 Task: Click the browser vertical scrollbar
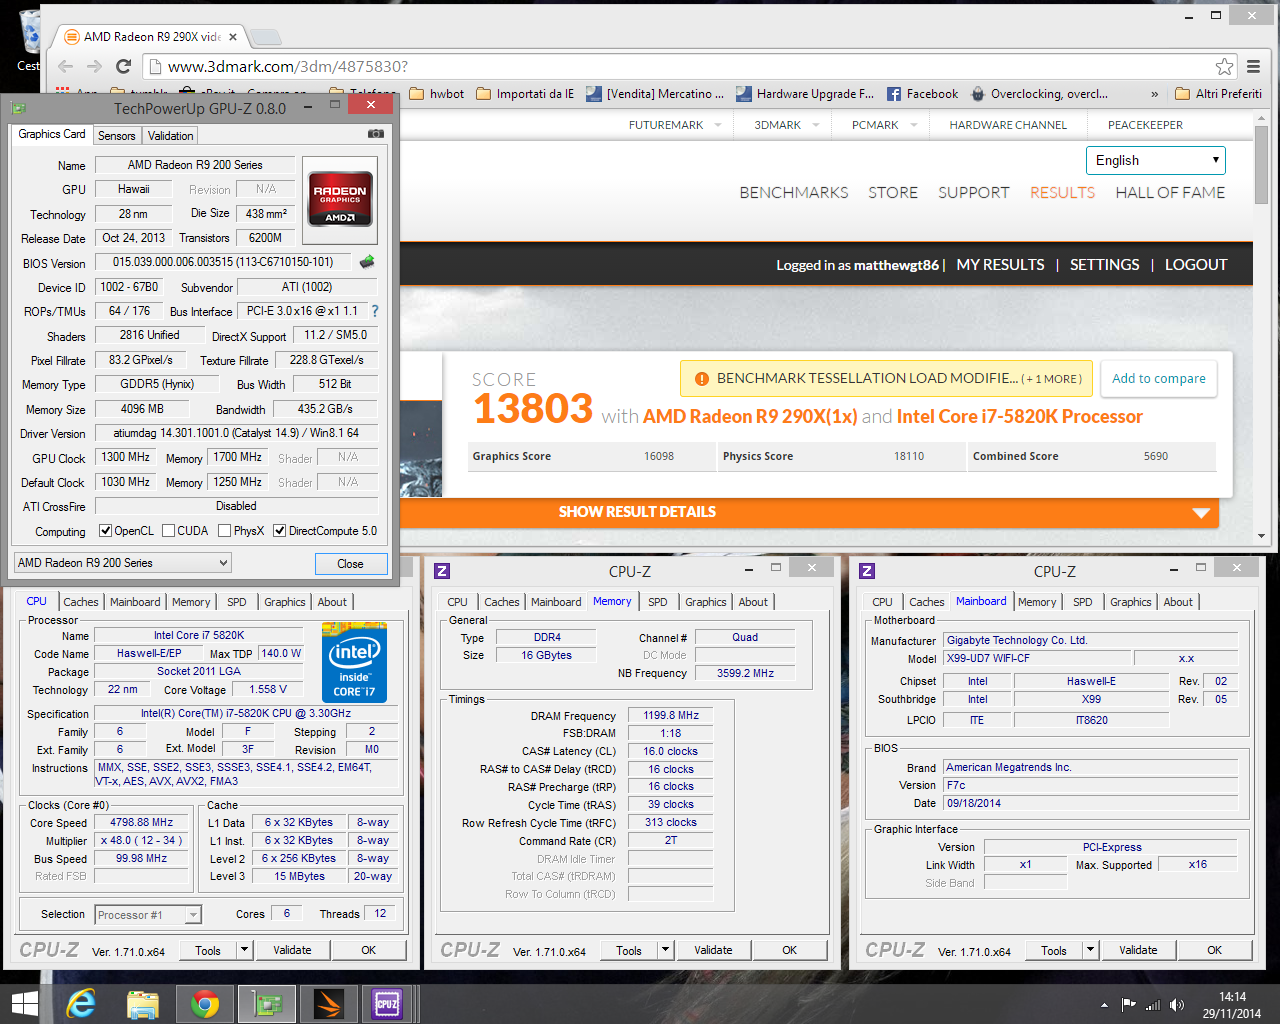[1261, 165]
